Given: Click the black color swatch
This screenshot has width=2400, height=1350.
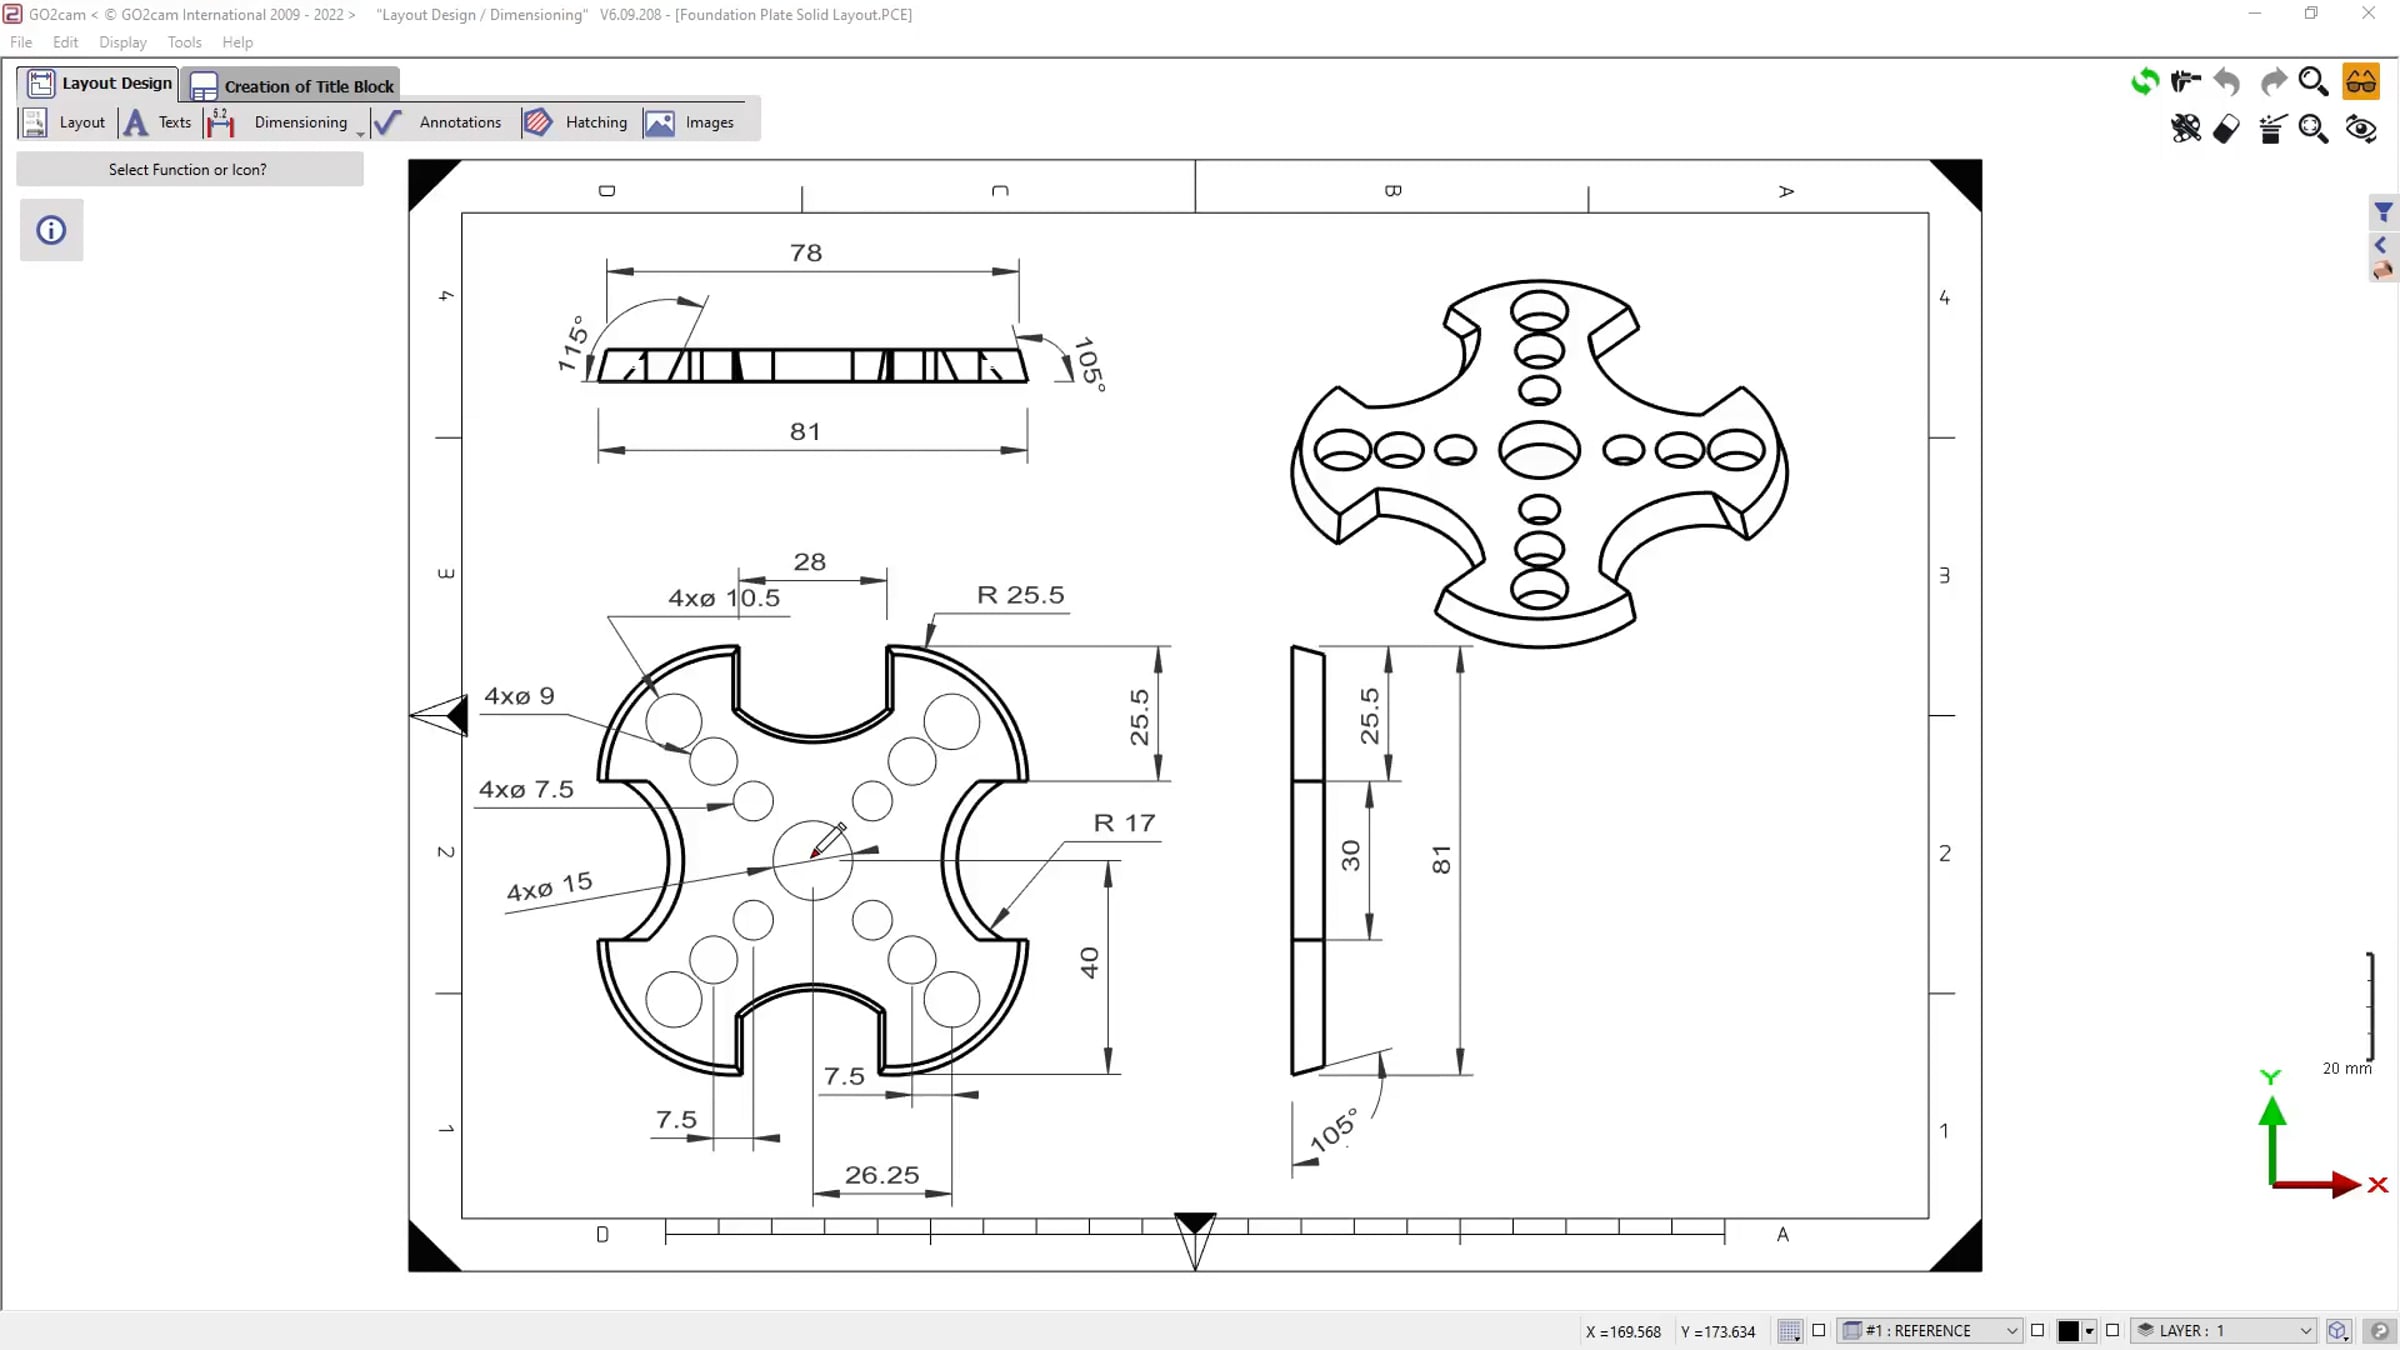Looking at the screenshot, I should coord(2068,1330).
